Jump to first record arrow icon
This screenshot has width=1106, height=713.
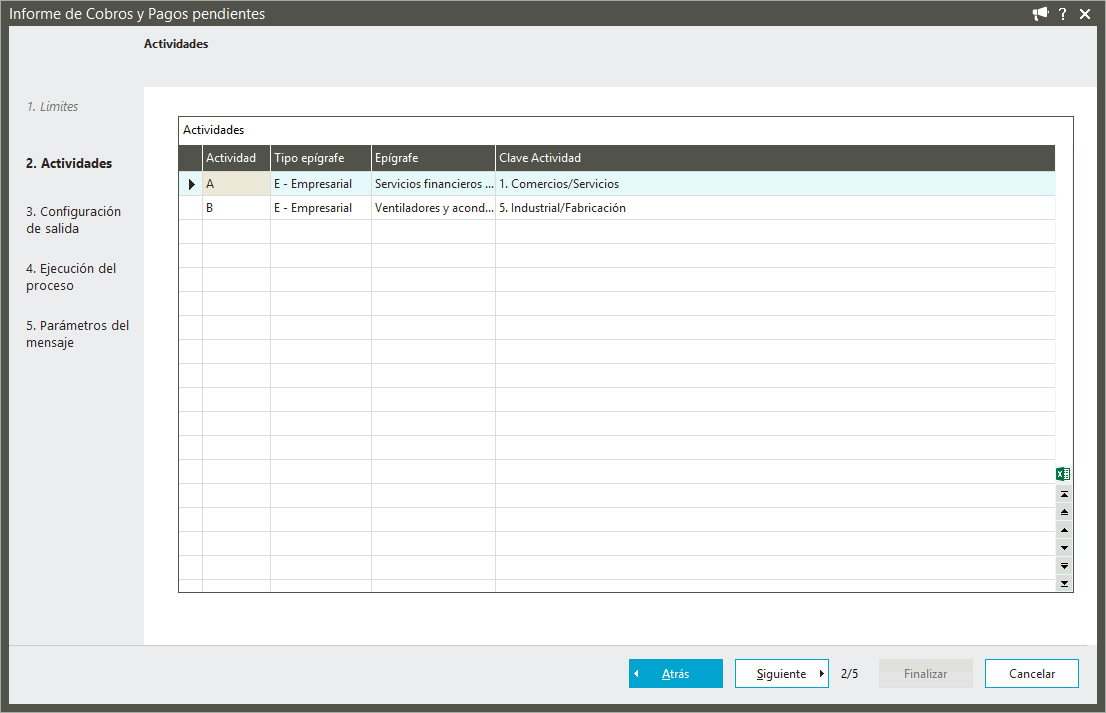pyautogui.click(x=1064, y=494)
